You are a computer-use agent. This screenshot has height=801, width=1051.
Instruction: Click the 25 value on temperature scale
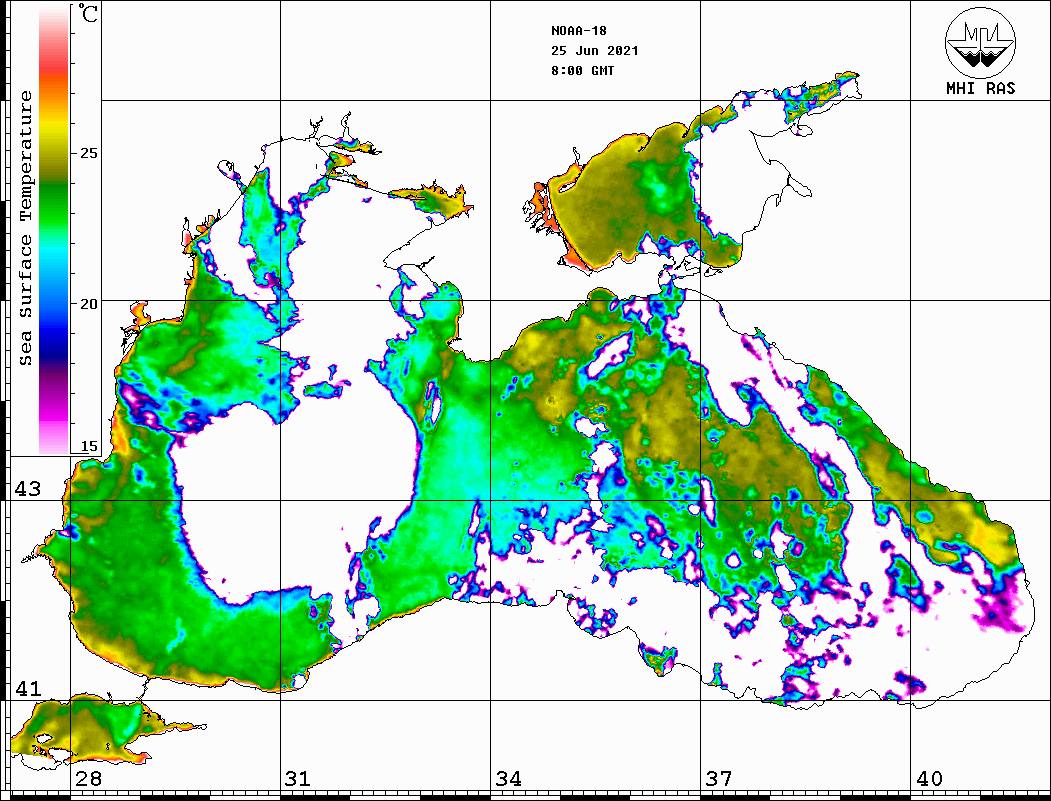click(x=88, y=153)
